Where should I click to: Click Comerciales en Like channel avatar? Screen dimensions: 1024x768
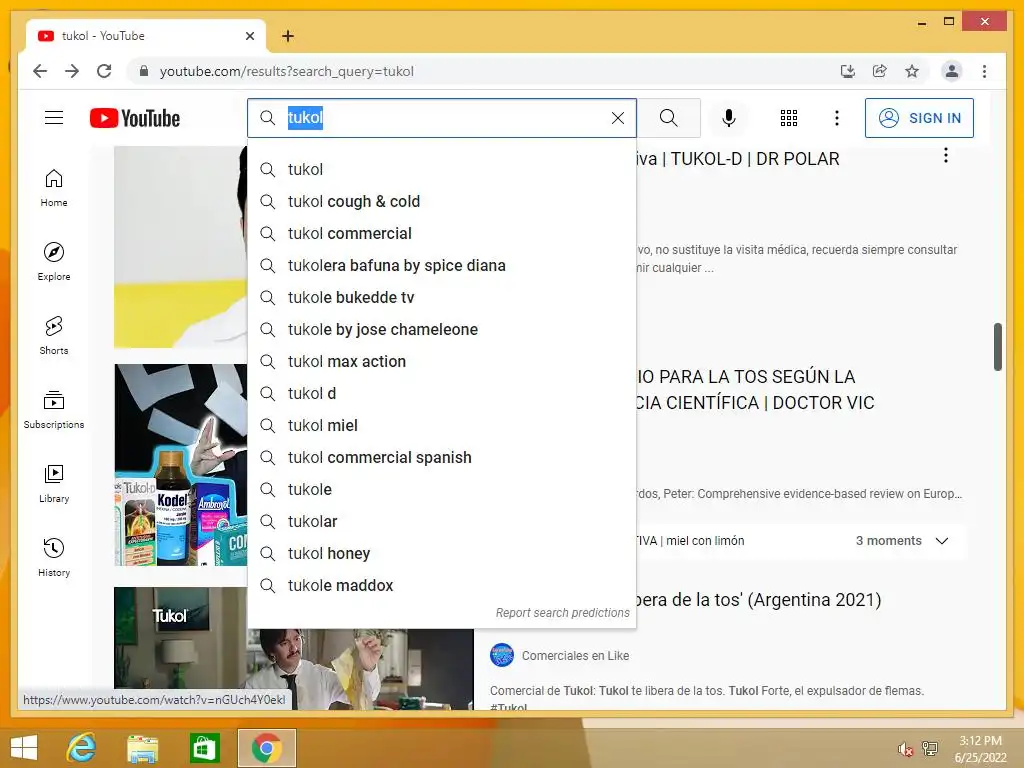(502, 655)
